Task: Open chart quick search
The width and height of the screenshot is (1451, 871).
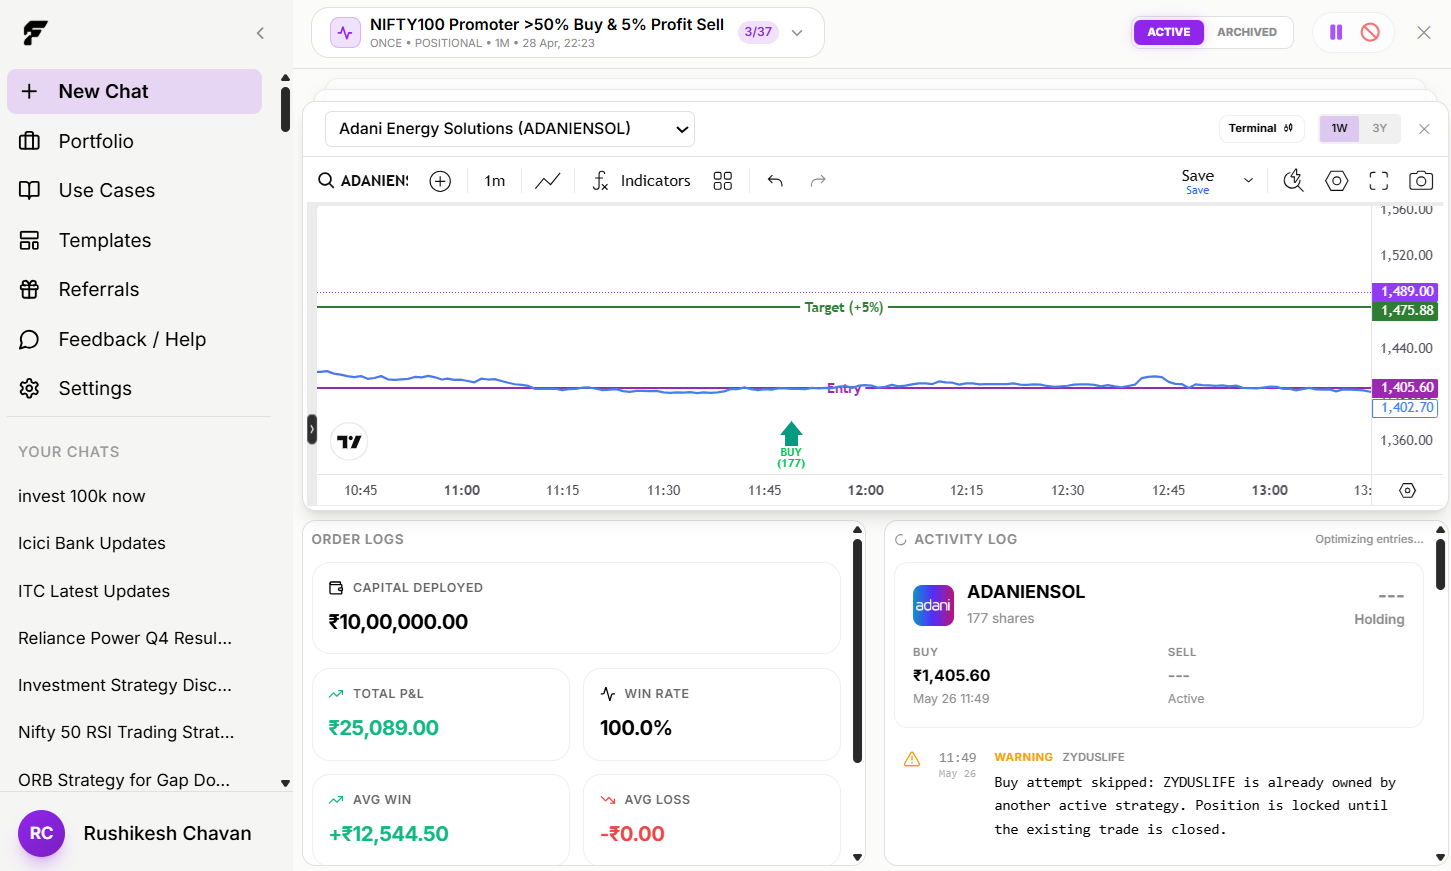Action: pos(1293,180)
